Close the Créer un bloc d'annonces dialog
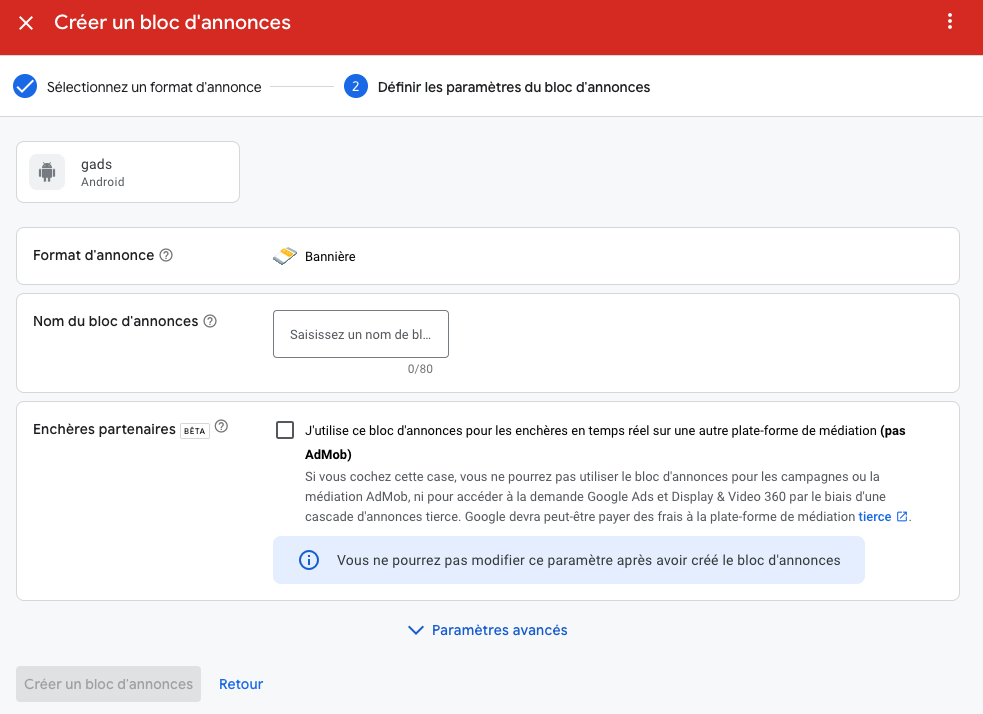This screenshot has width=983, height=714. pos(26,23)
